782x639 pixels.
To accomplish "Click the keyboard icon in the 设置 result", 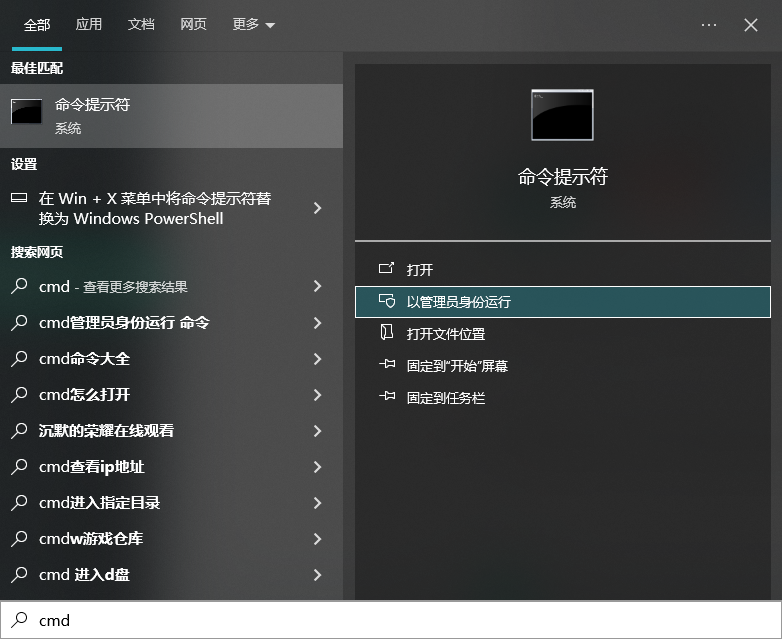I will [x=19, y=199].
